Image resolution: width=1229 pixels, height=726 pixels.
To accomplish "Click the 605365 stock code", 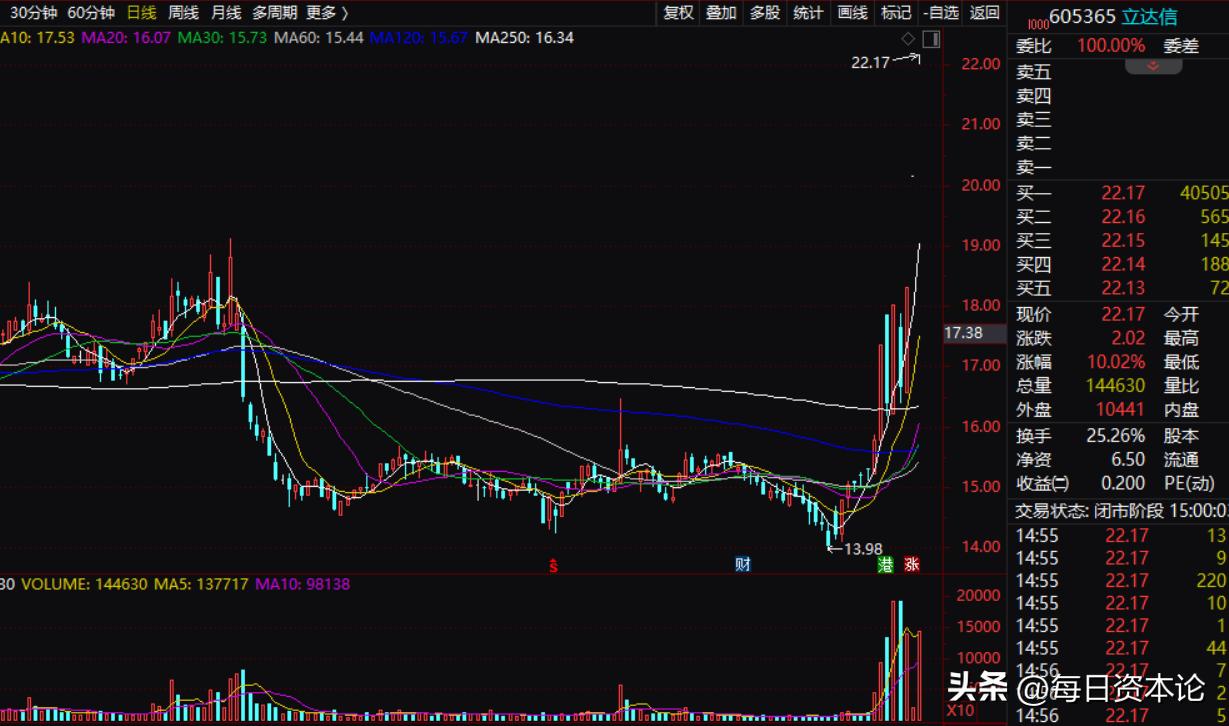I will point(1082,16).
